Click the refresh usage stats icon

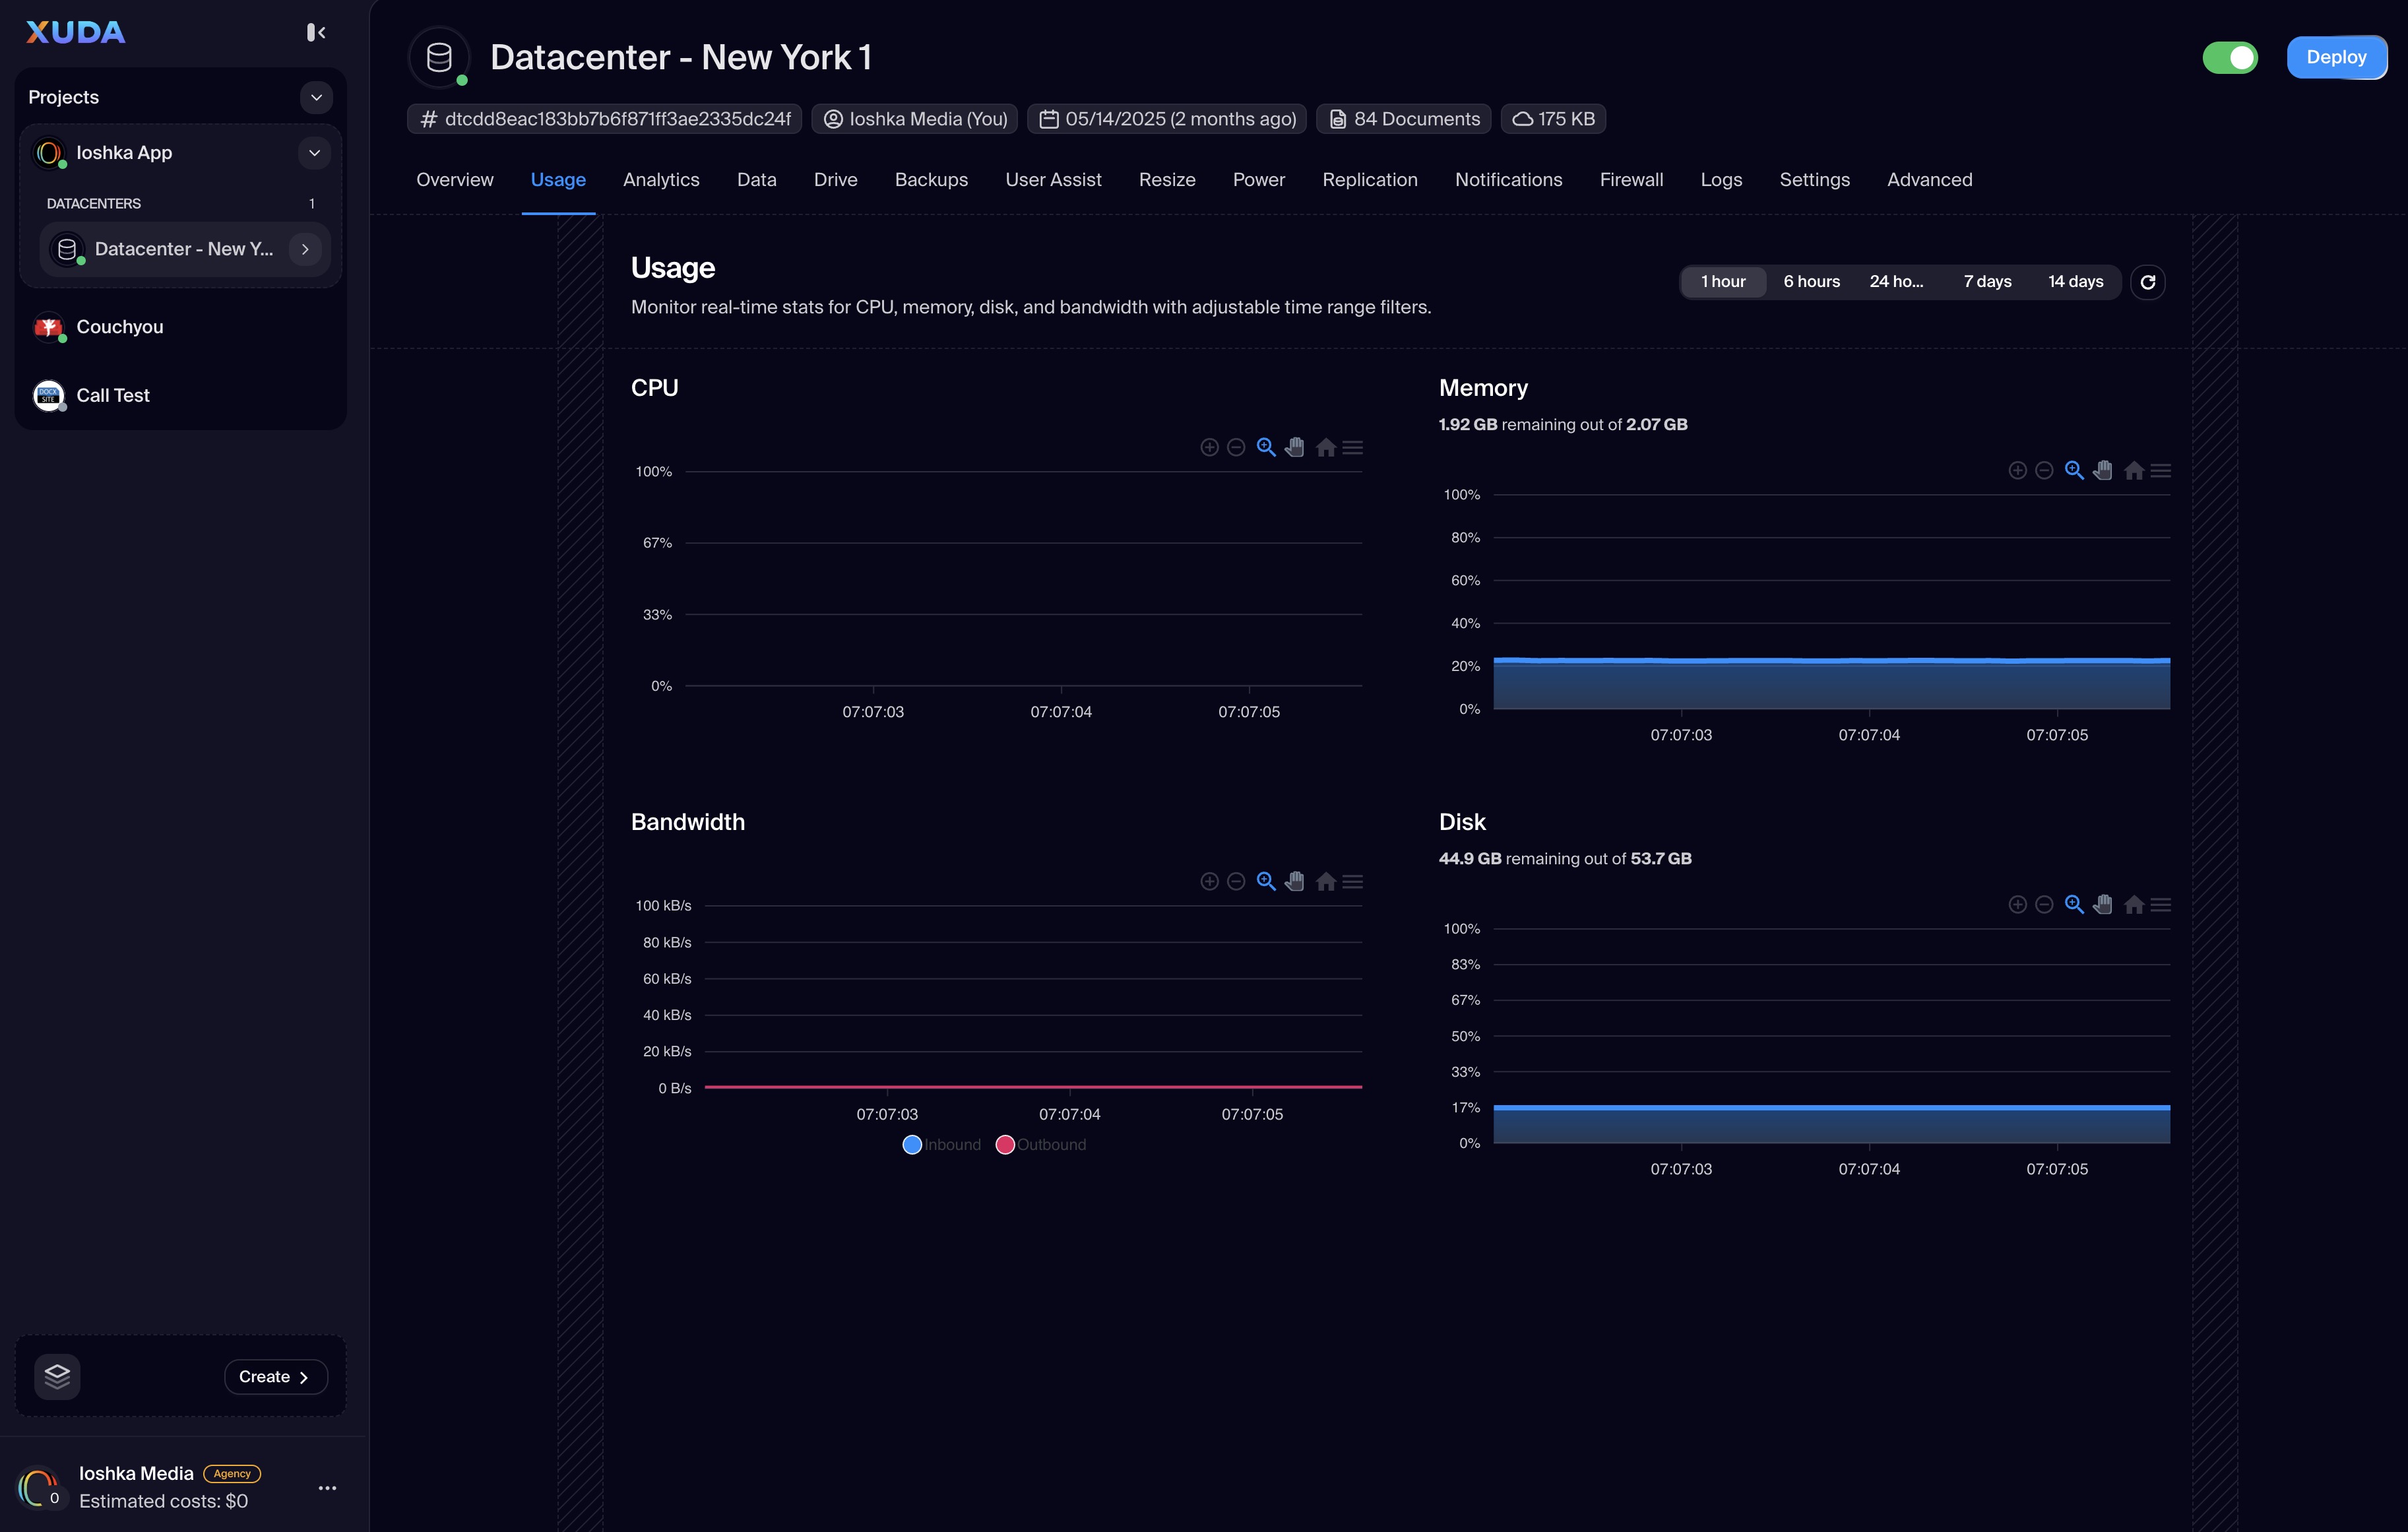pos(2147,282)
